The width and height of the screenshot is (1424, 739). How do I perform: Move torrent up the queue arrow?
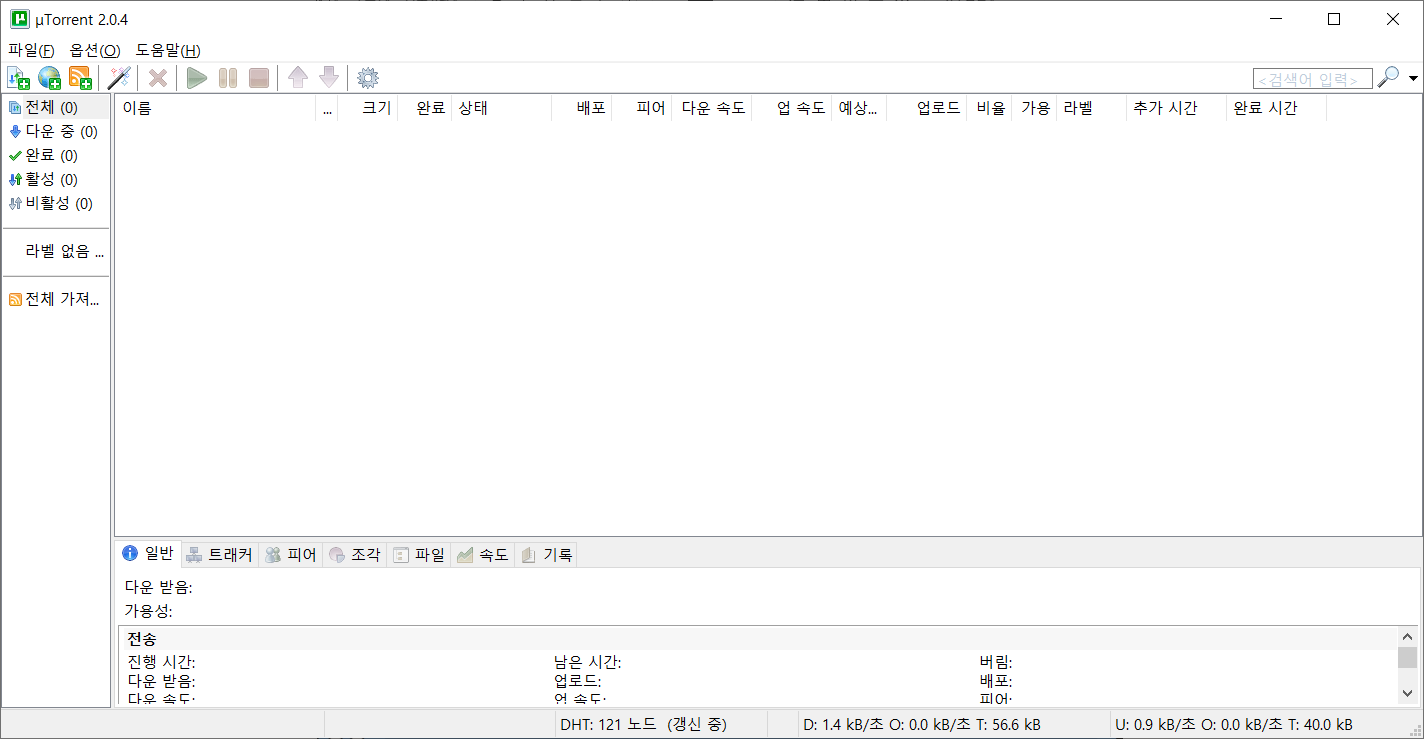(298, 78)
